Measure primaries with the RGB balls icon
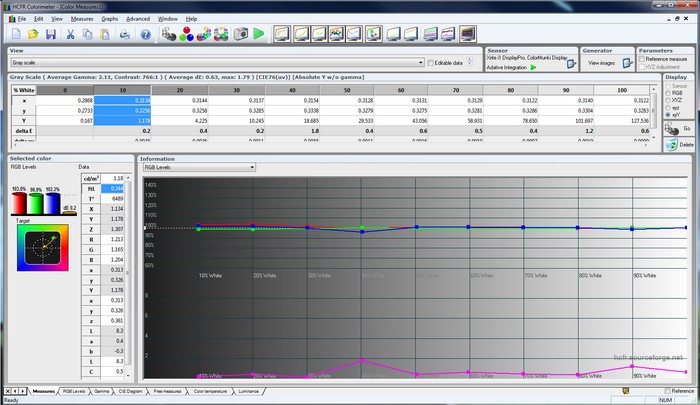700x405 pixels. 187,34
